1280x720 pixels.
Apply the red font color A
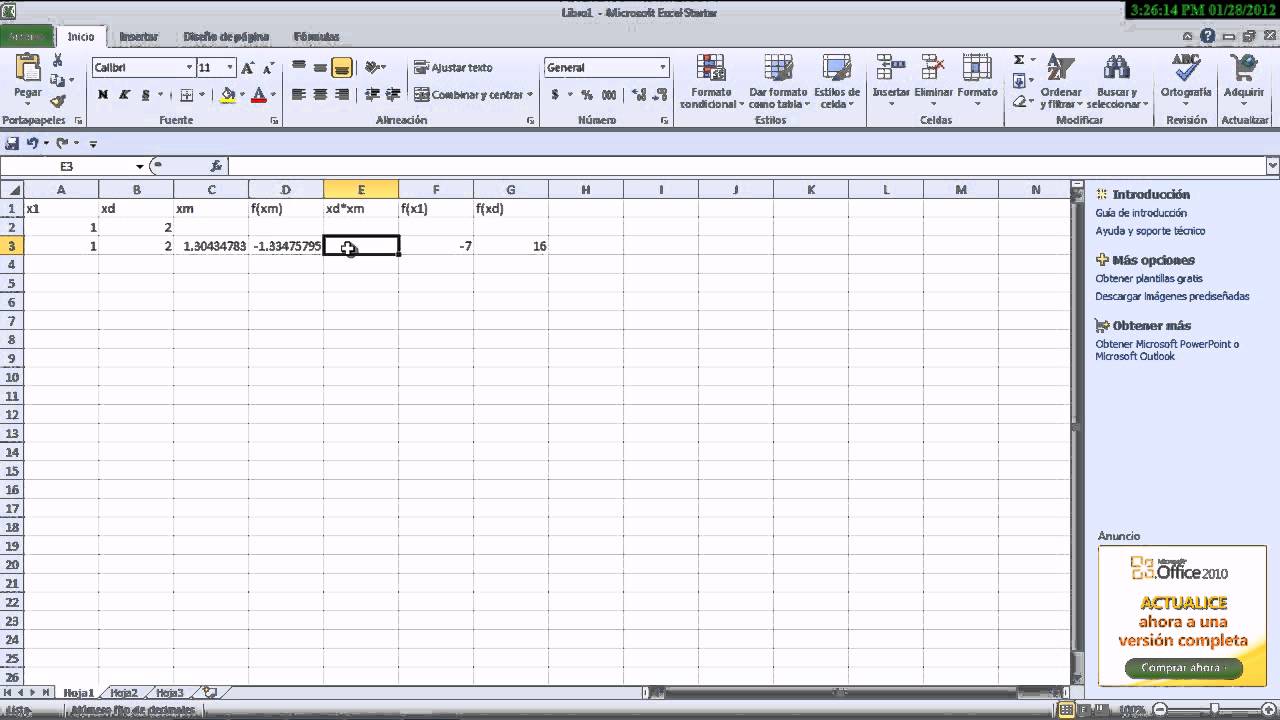pos(259,95)
